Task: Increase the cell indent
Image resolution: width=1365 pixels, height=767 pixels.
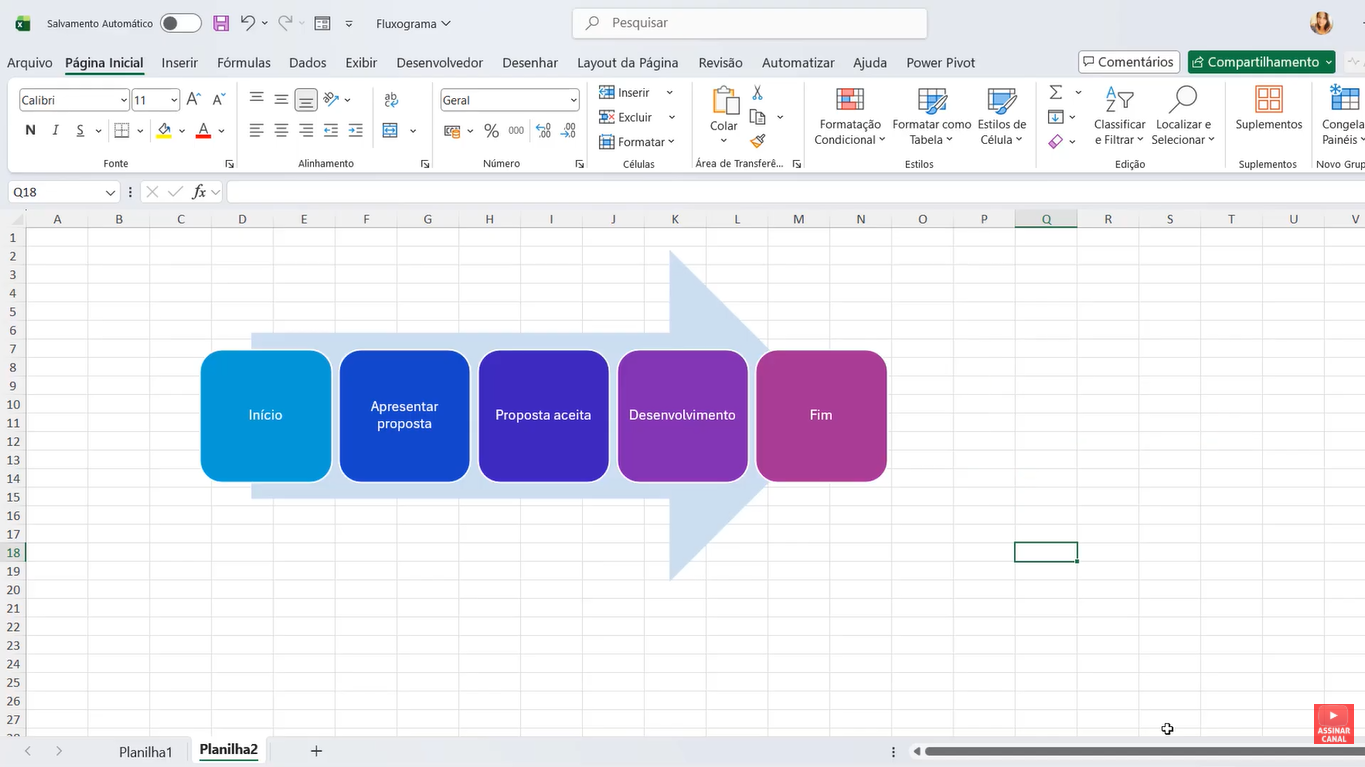Action: click(355, 130)
